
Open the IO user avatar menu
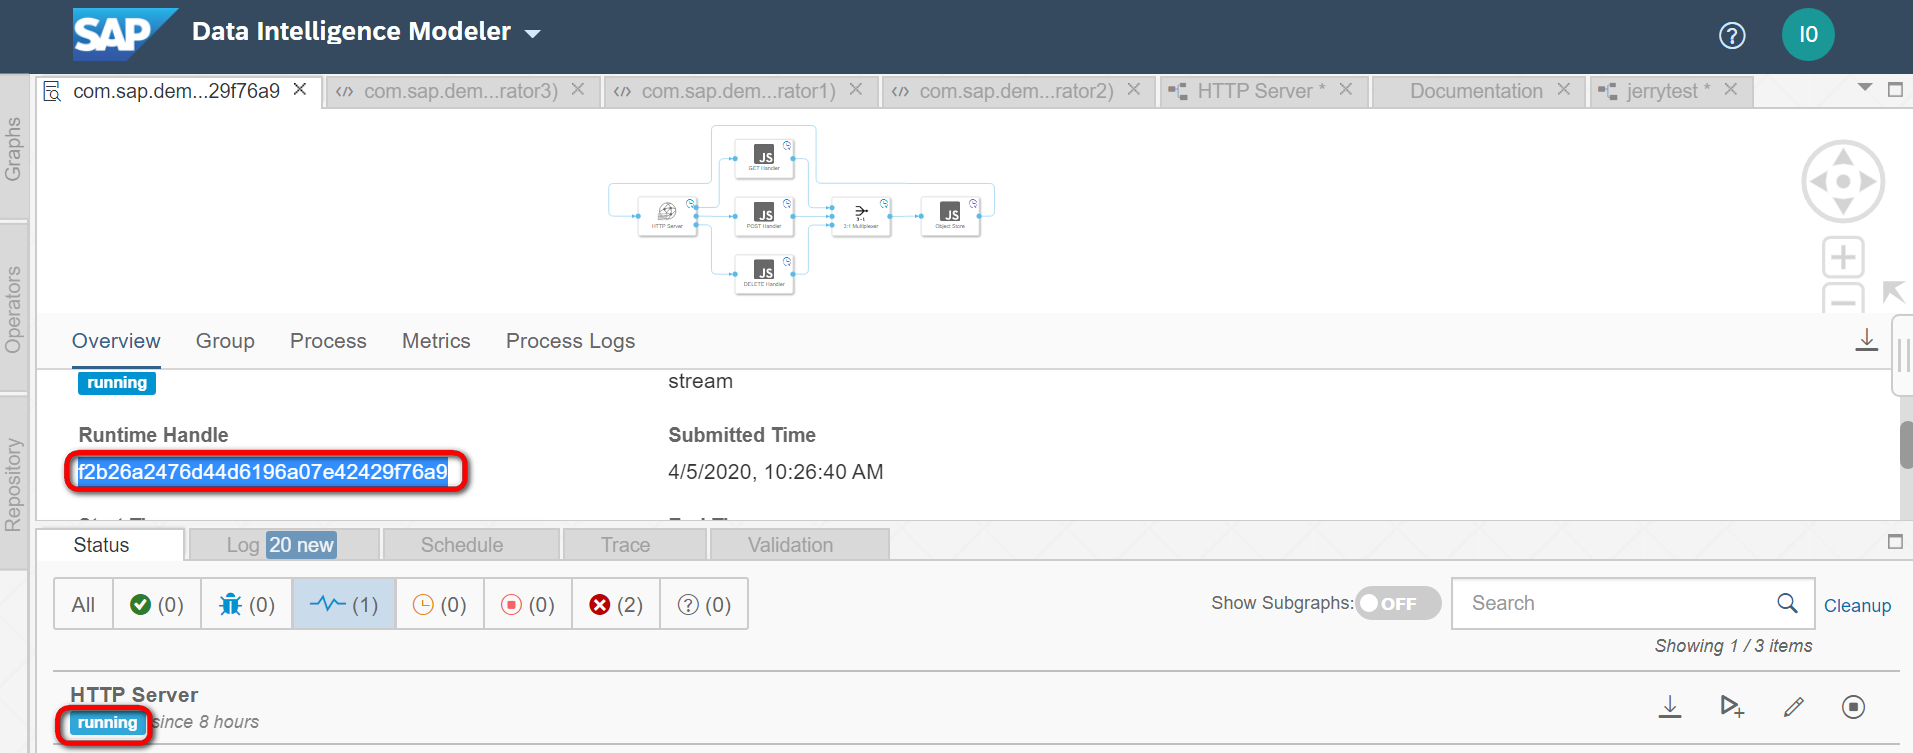1808,35
